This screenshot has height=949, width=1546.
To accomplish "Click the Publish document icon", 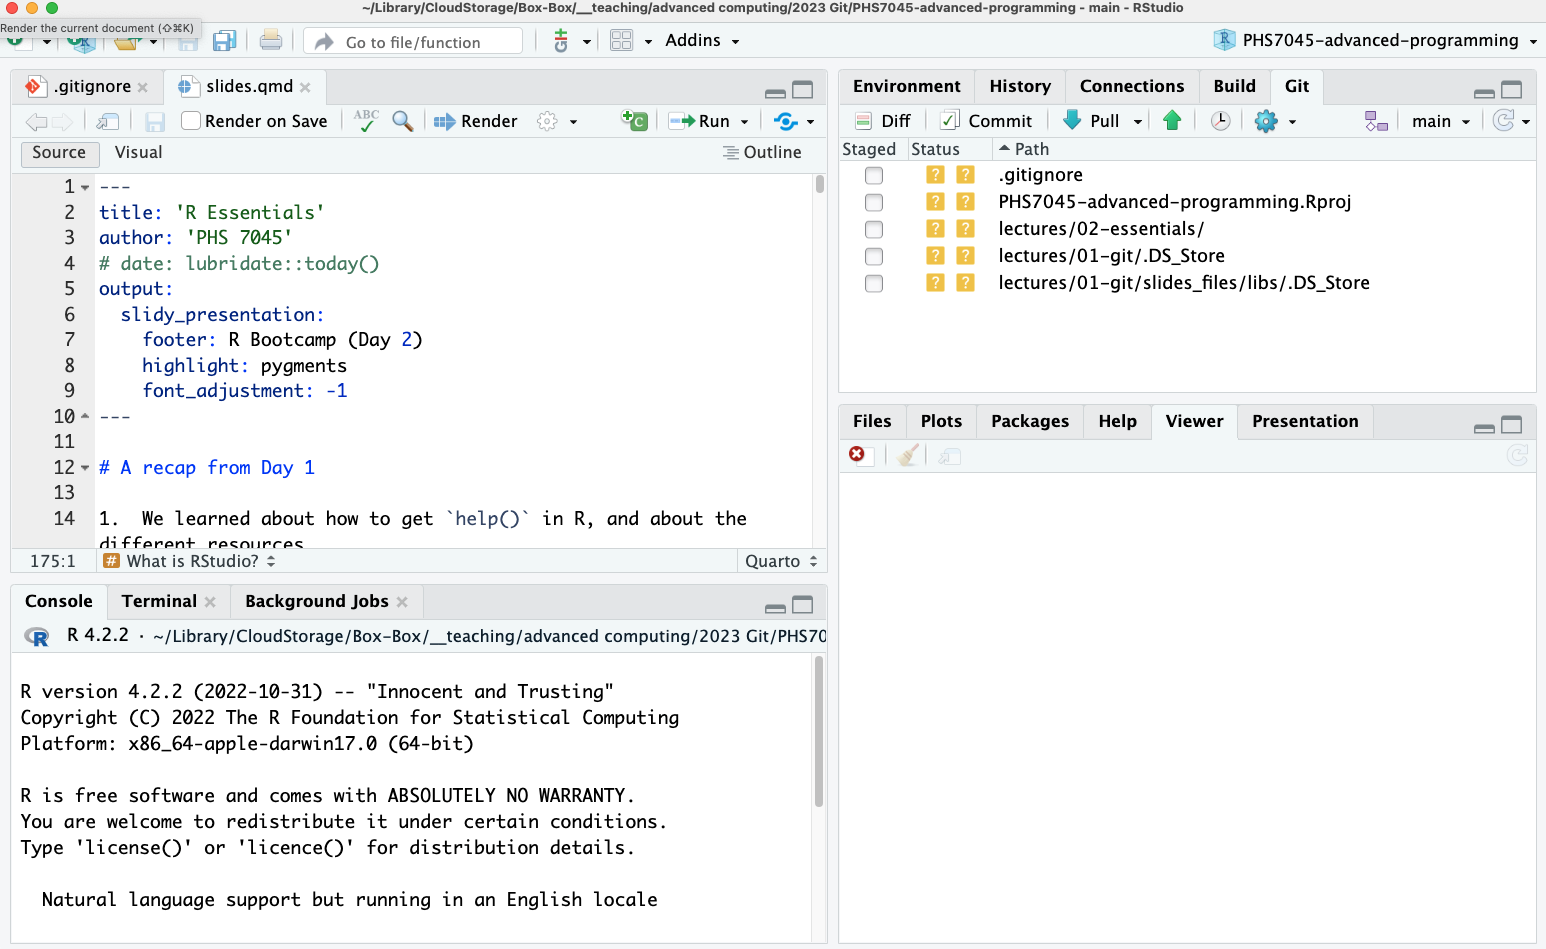I will pos(786,121).
